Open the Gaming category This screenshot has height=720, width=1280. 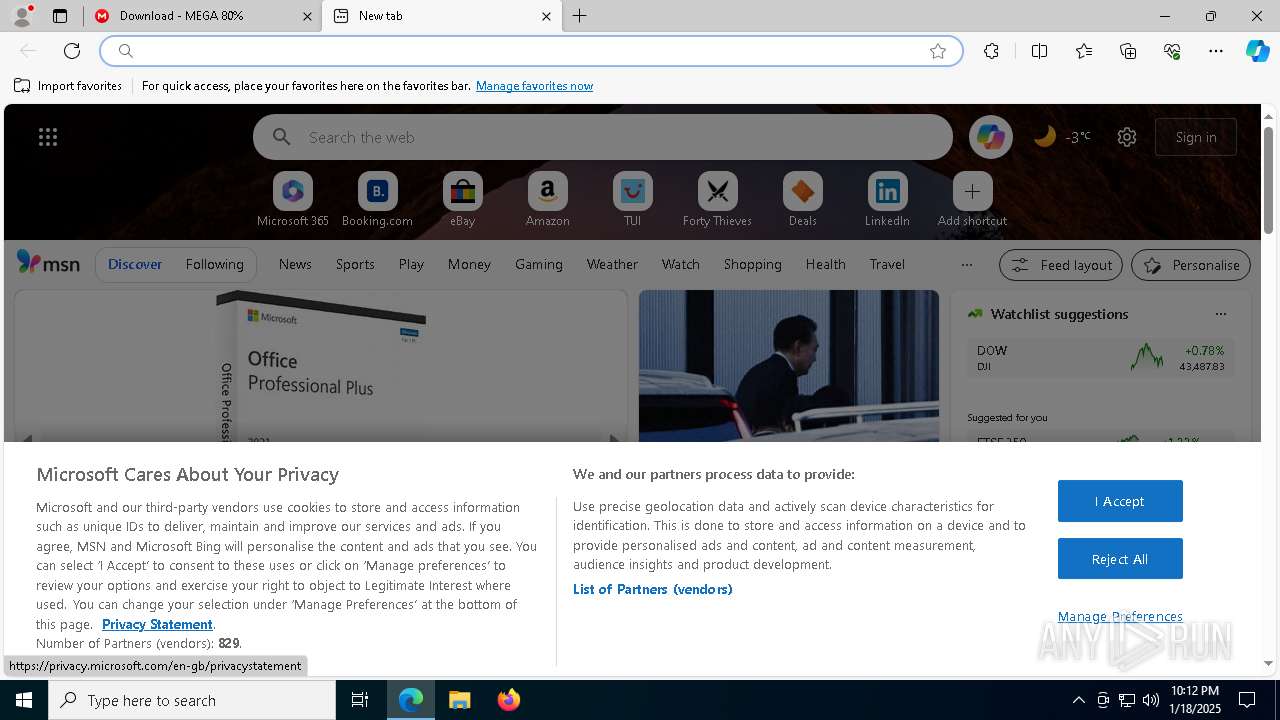click(539, 265)
